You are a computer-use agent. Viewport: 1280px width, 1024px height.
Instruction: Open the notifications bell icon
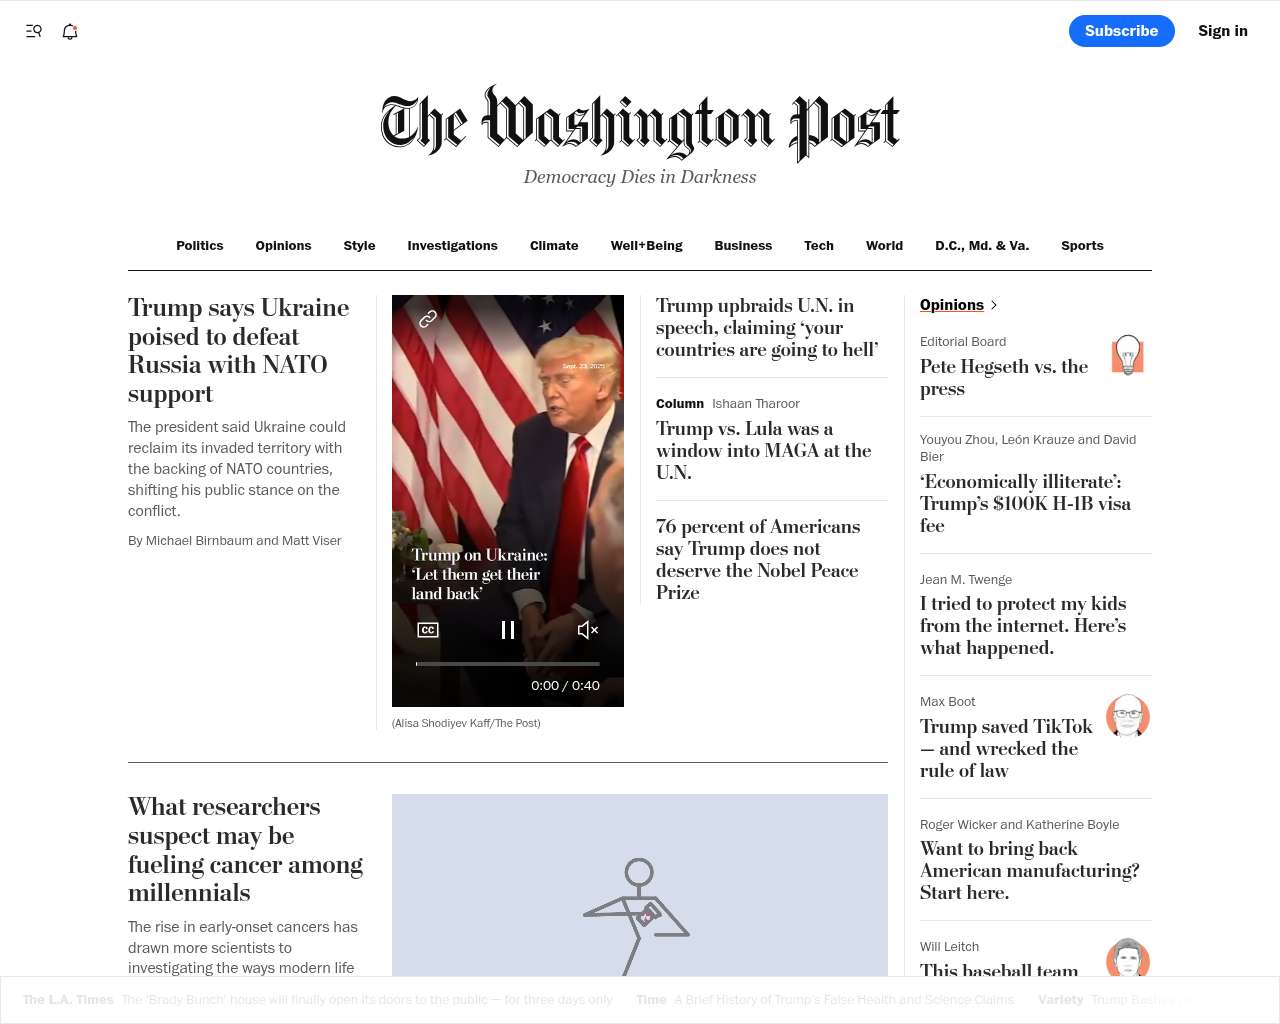(70, 31)
